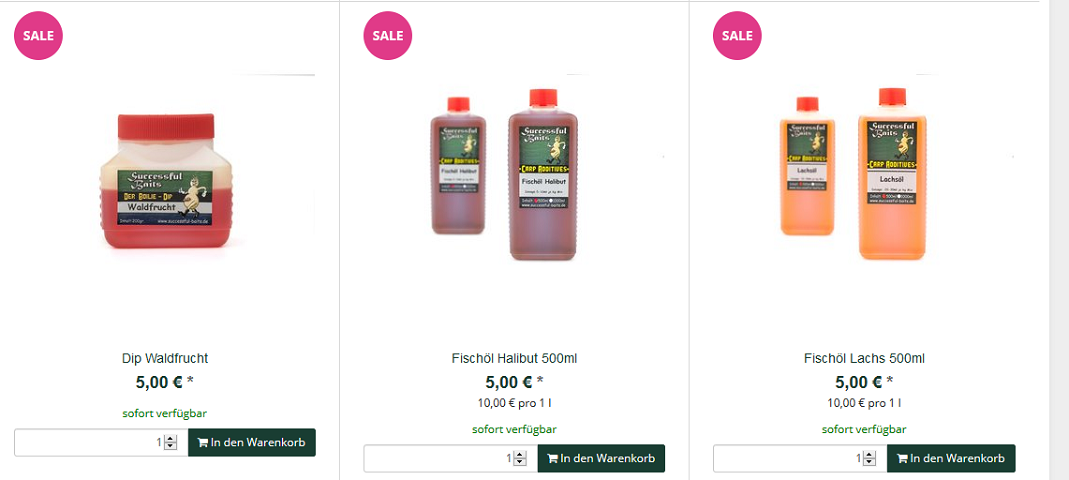Click the SALE badge above Fischöl Halibut
The height and width of the screenshot is (480, 1069).
pyautogui.click(x=388, y=36)
